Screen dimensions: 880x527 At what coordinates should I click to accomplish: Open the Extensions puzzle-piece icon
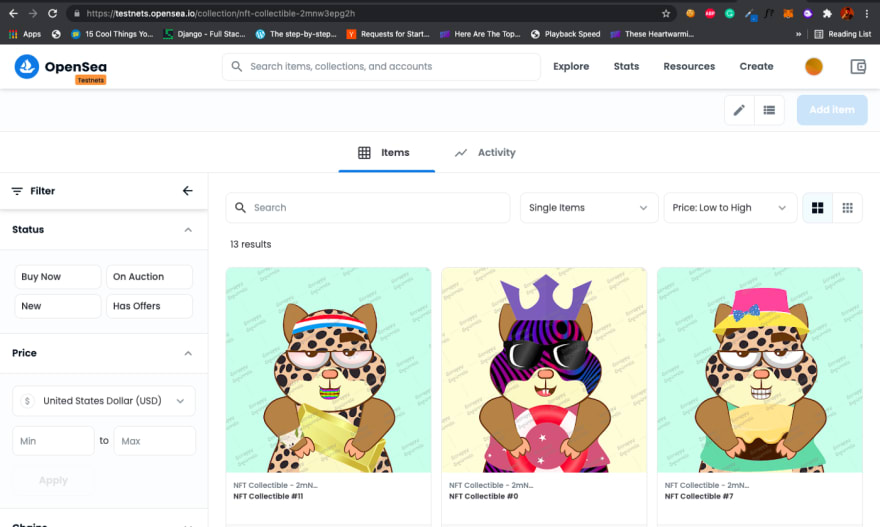click(x=827, y=13)
